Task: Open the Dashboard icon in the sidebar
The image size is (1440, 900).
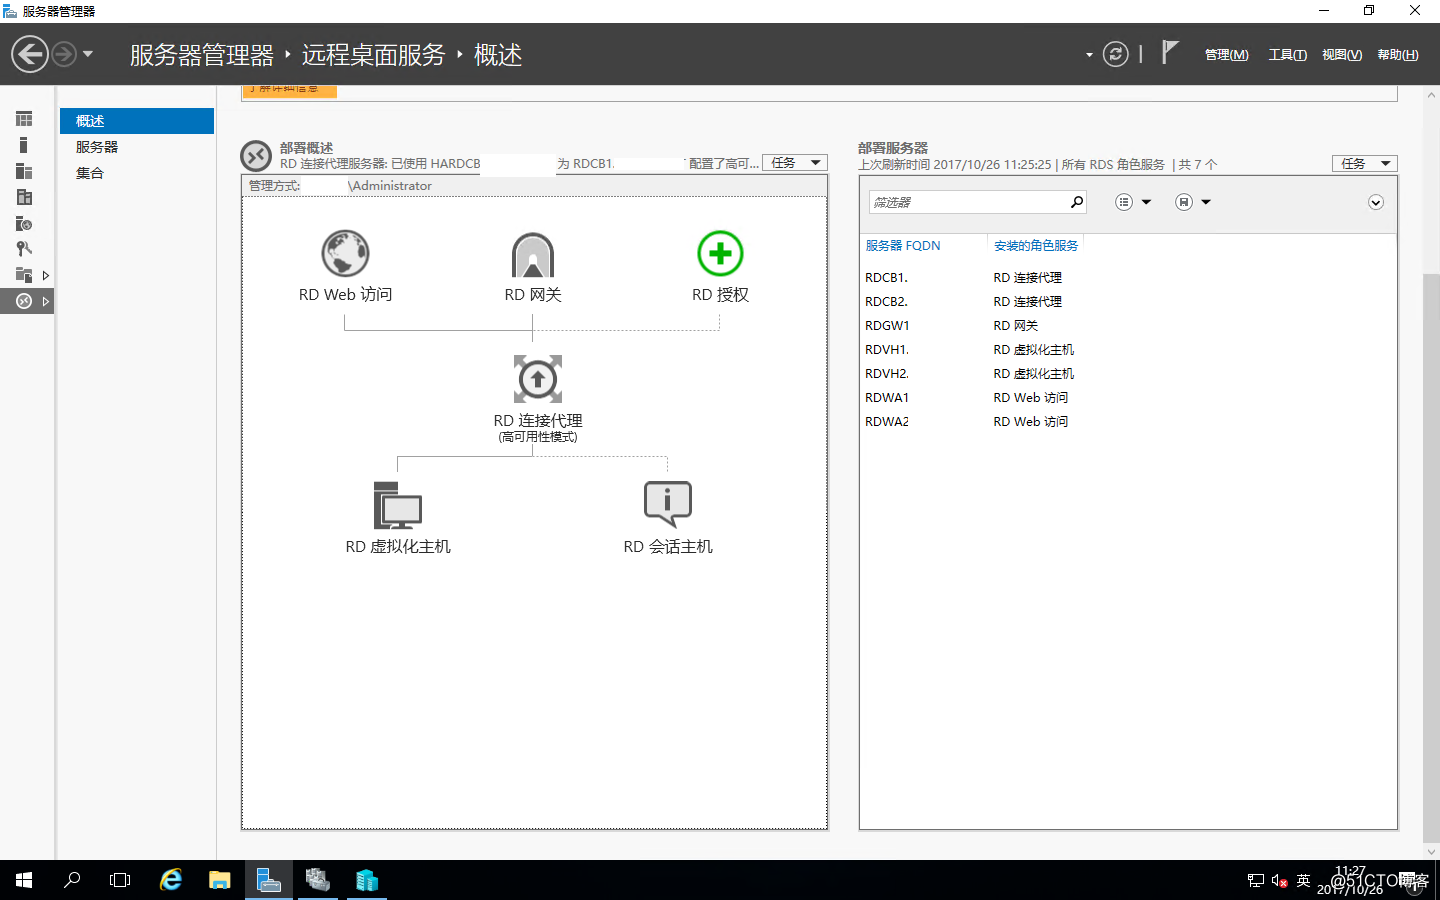Action: [x=24, y=119]
